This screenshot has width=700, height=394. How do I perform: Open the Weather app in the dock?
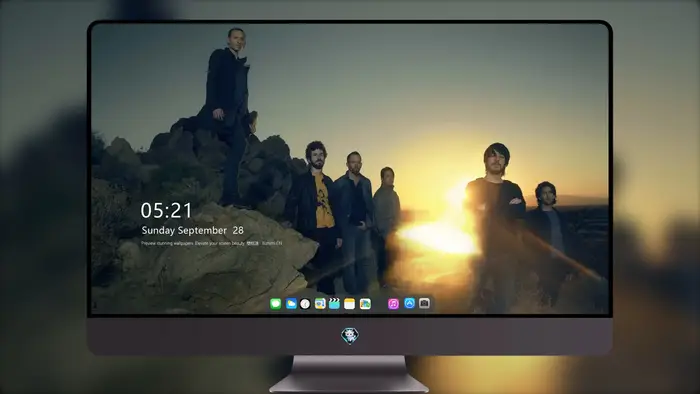pyautogui.click(x=291, y=304)
